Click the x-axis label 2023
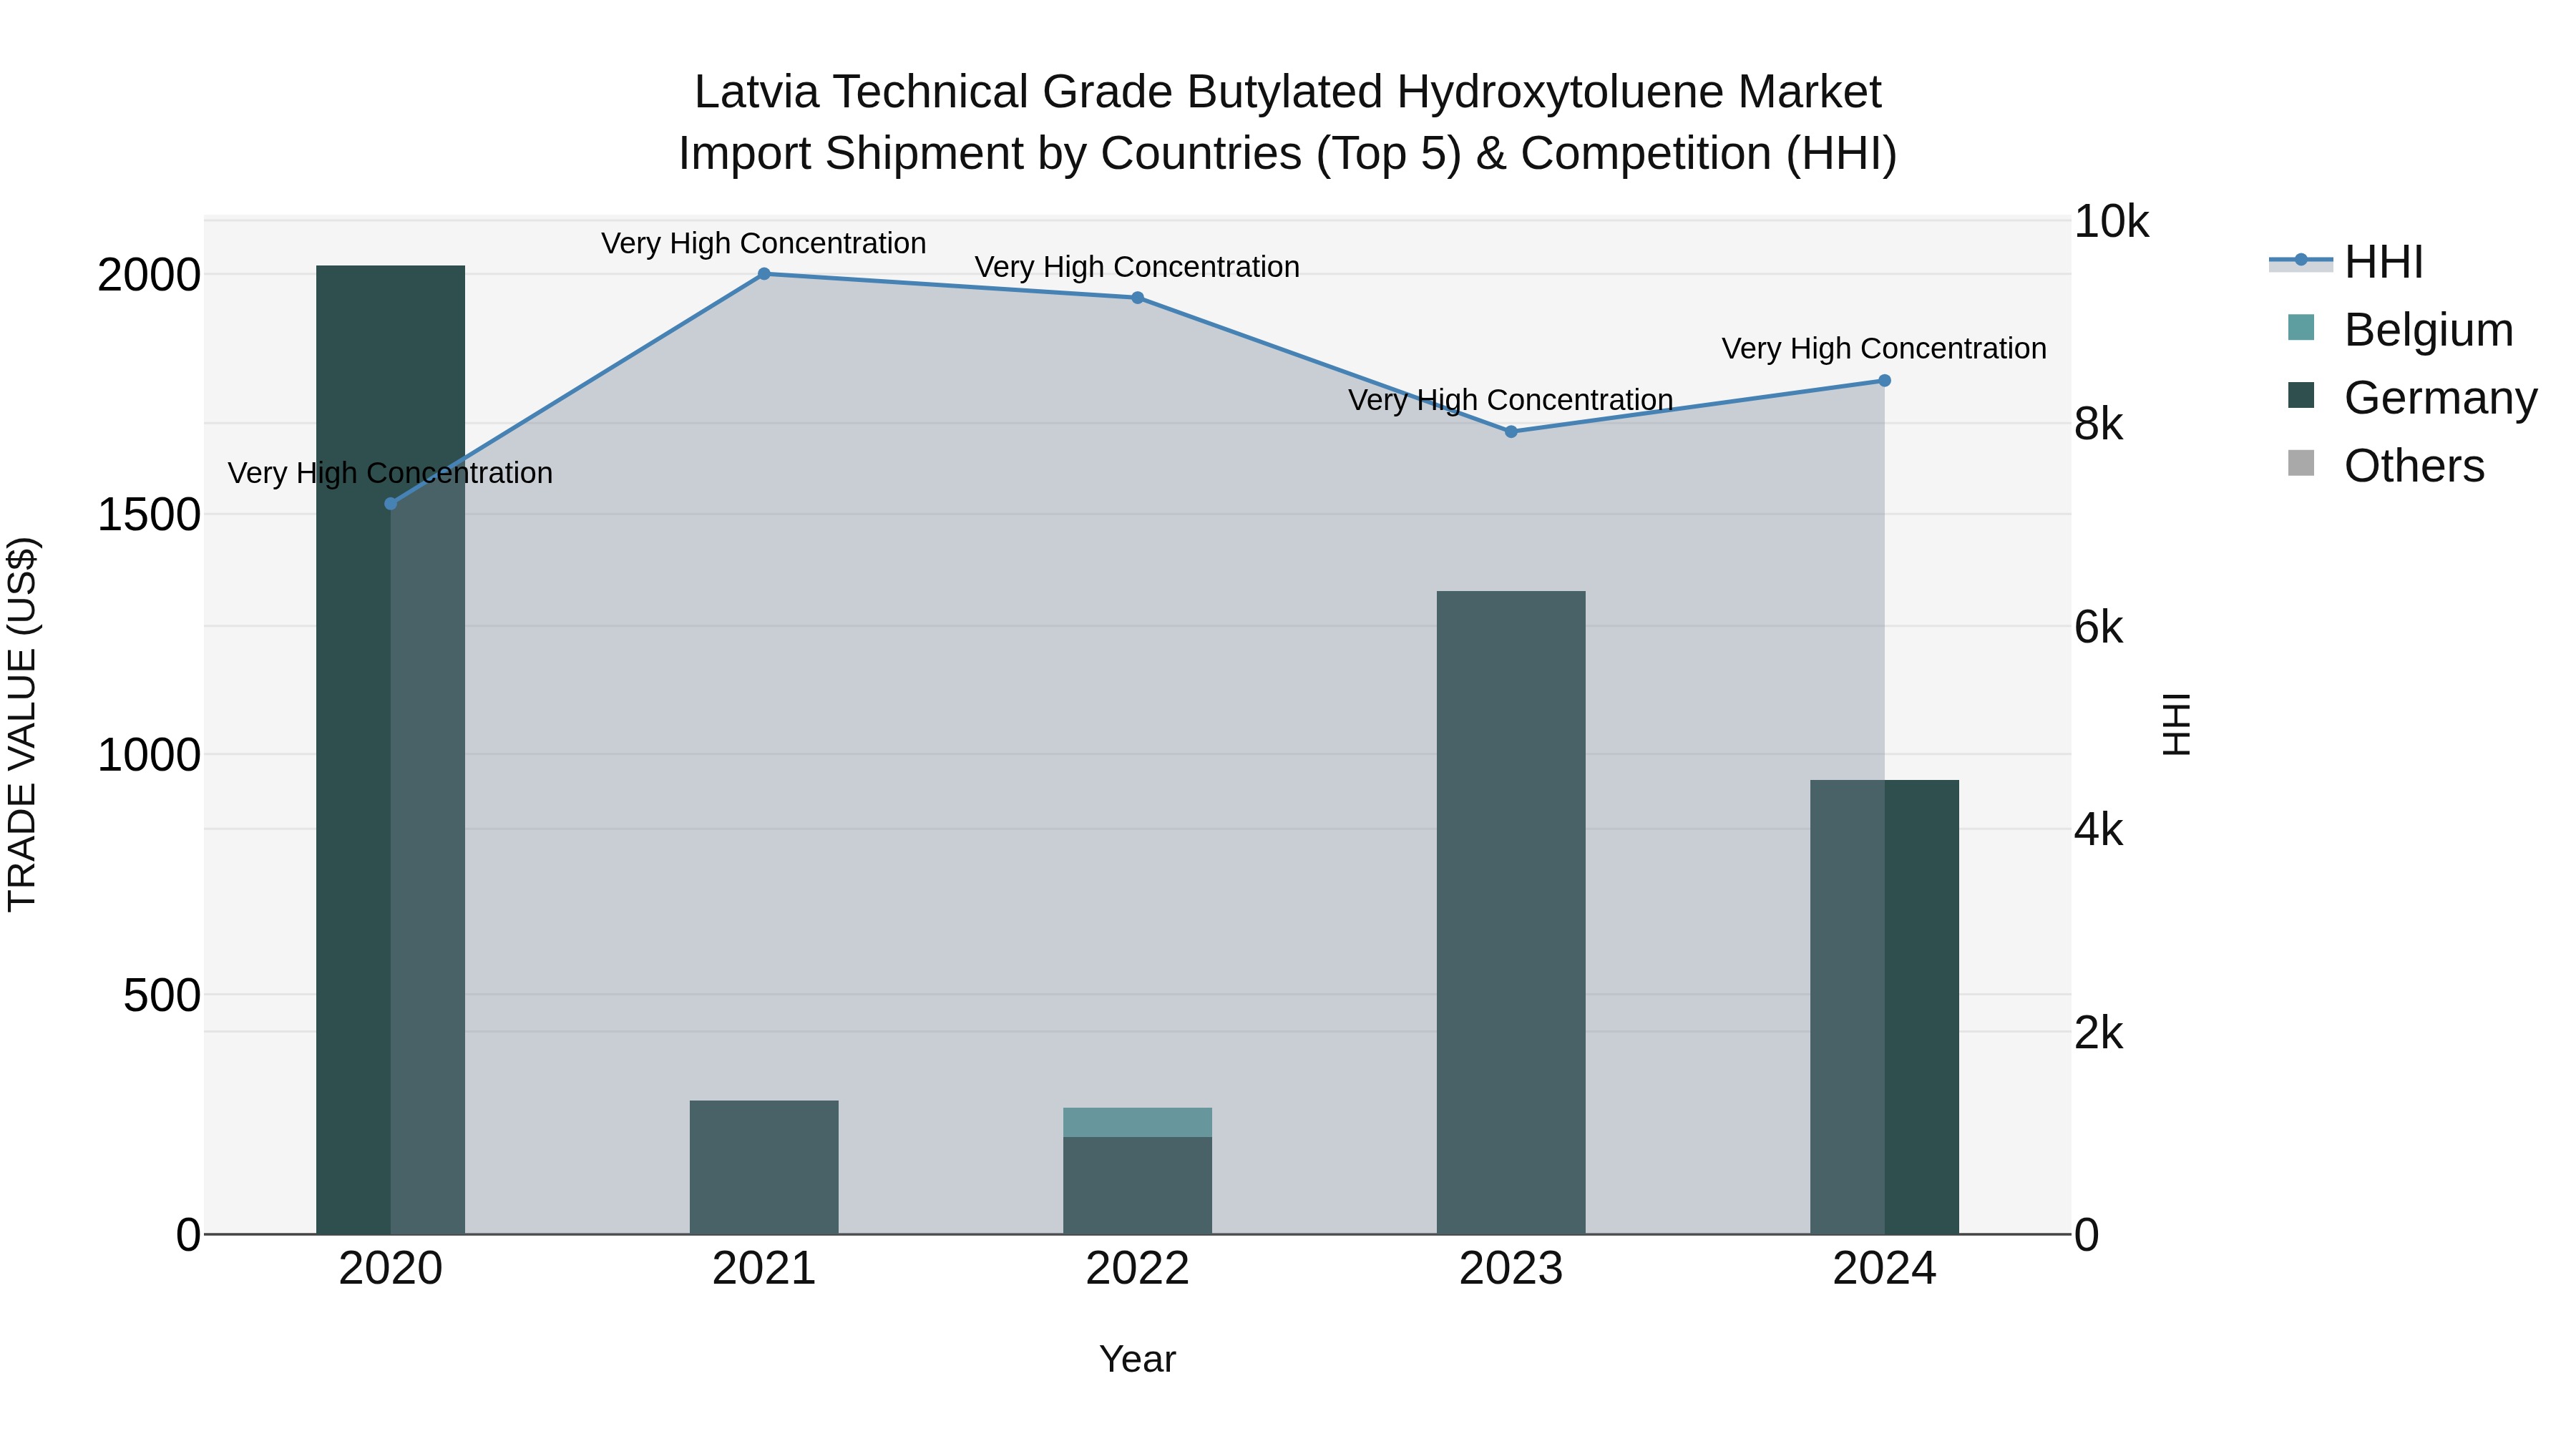The height and width of the screenshot is (1449, 2576). [1511, 1269]
